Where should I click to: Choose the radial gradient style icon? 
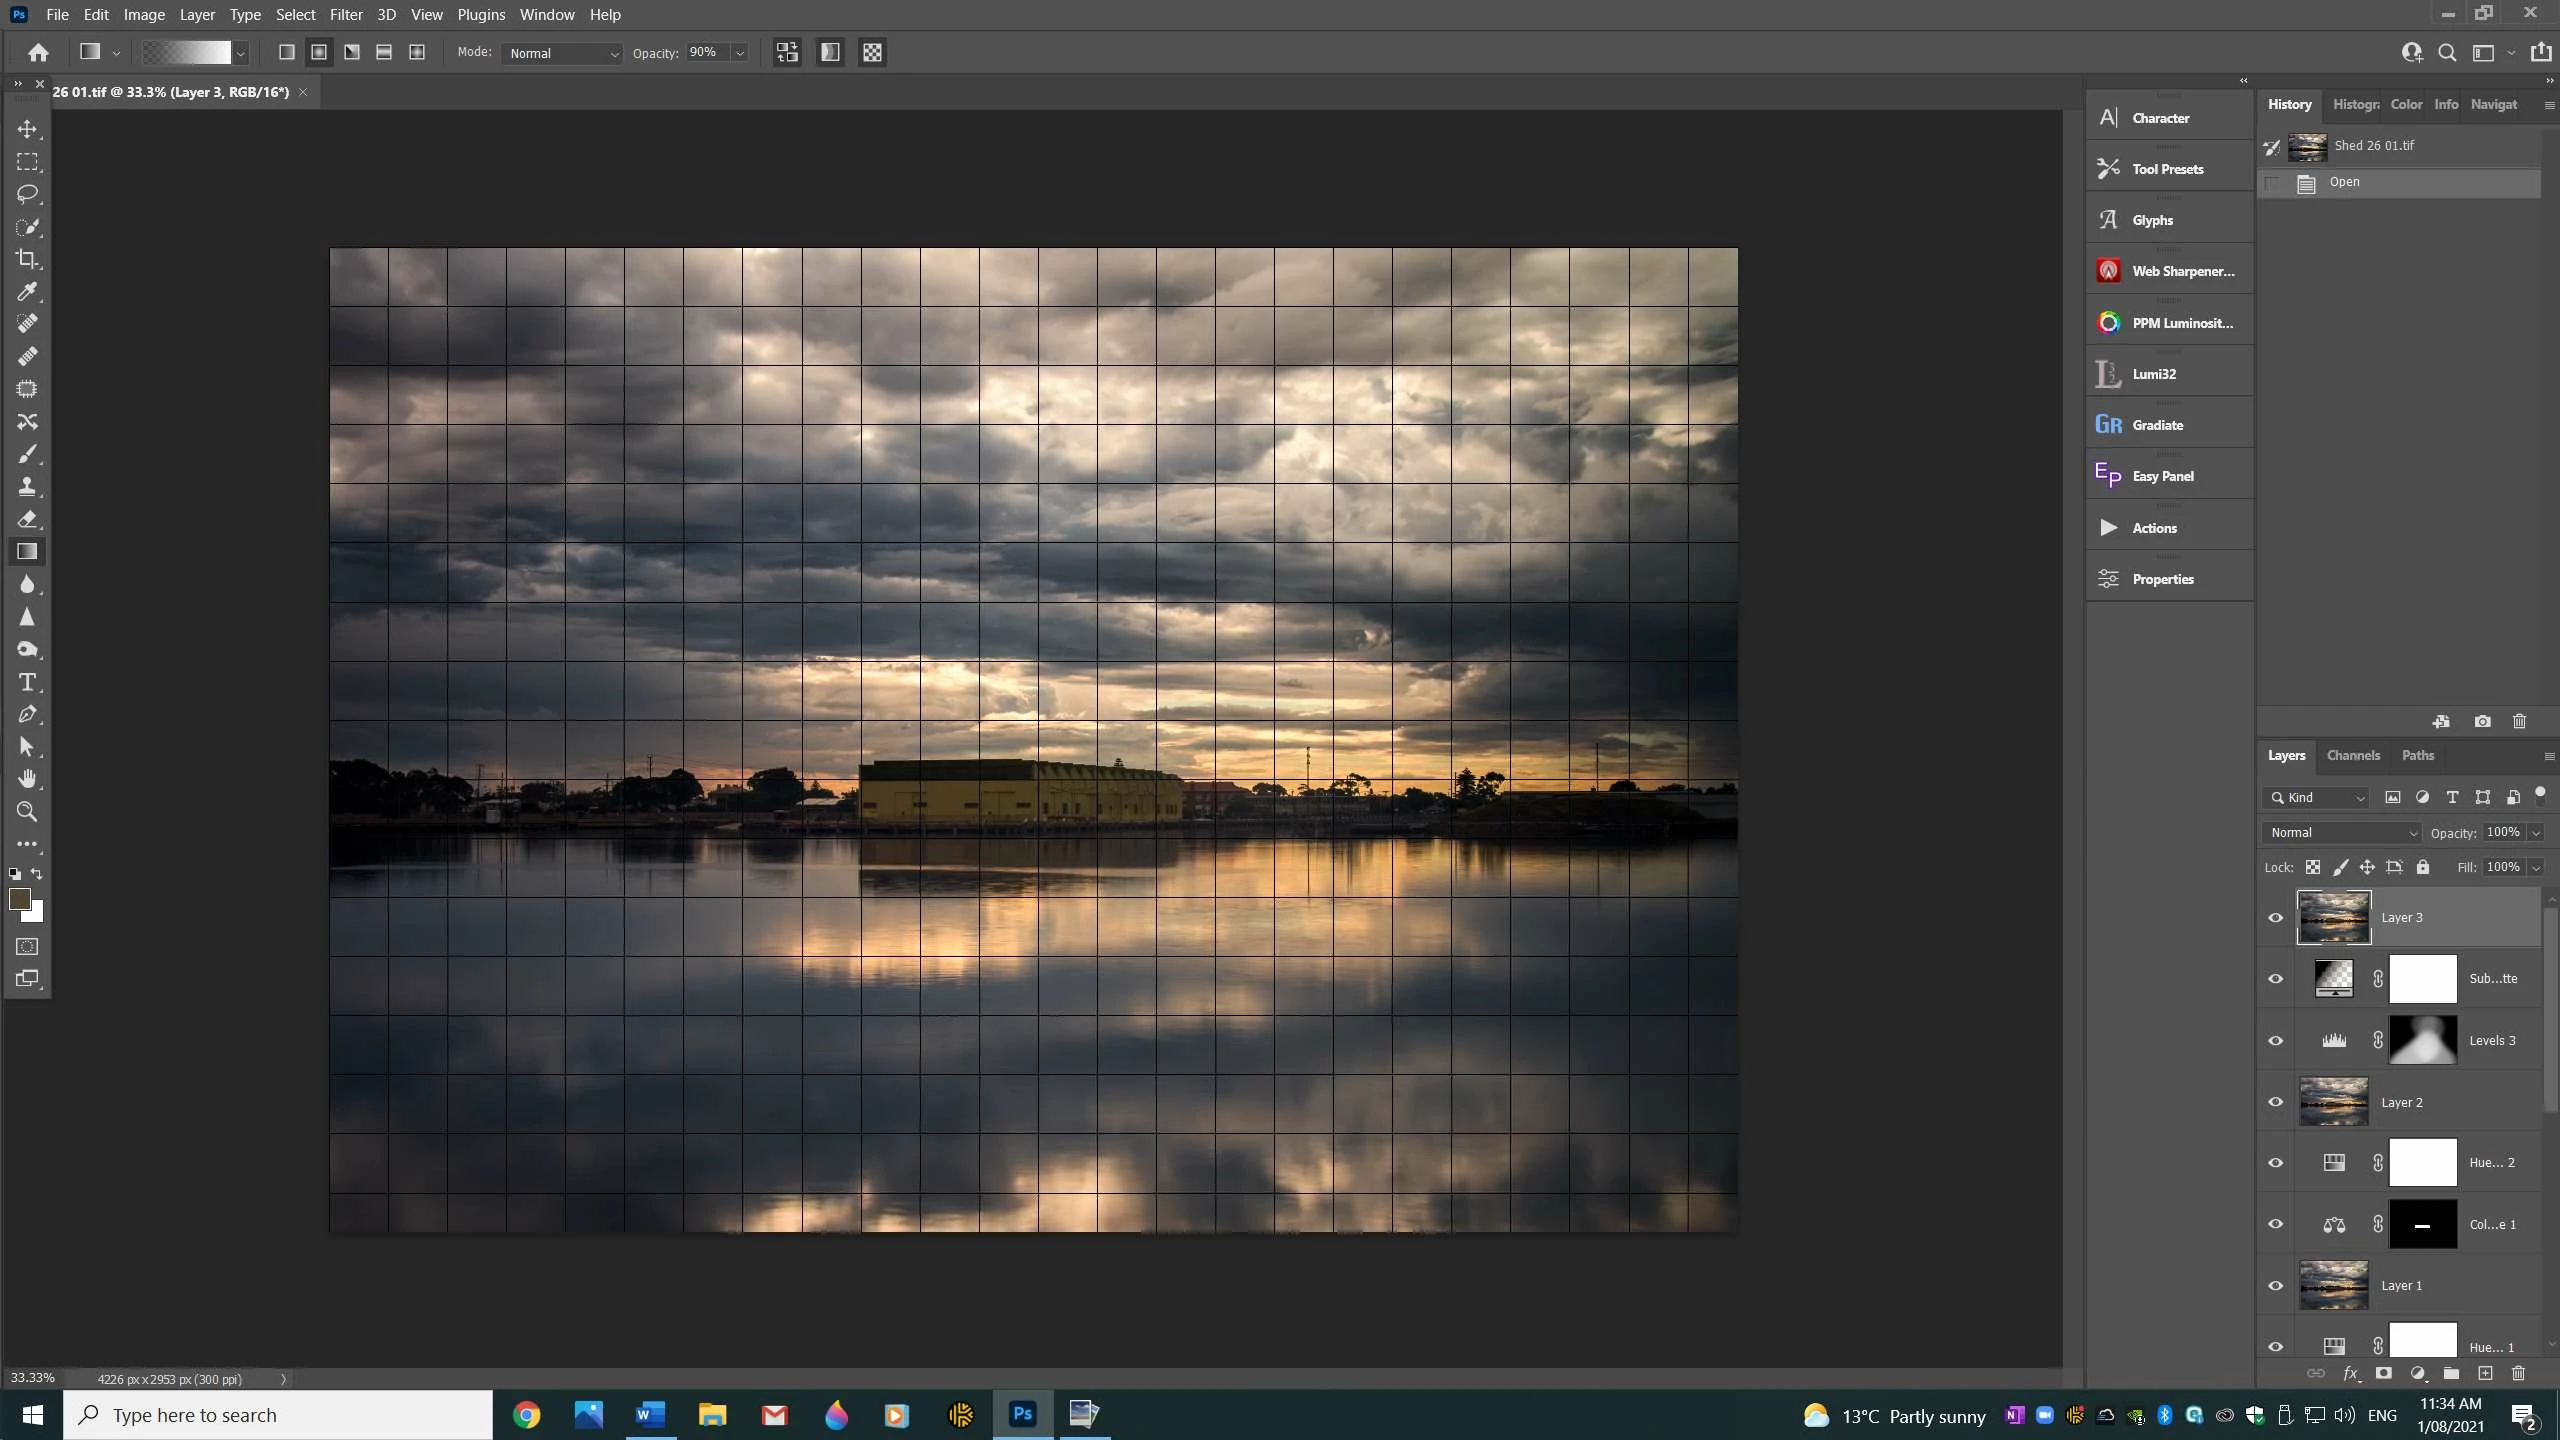pos(319,52)
